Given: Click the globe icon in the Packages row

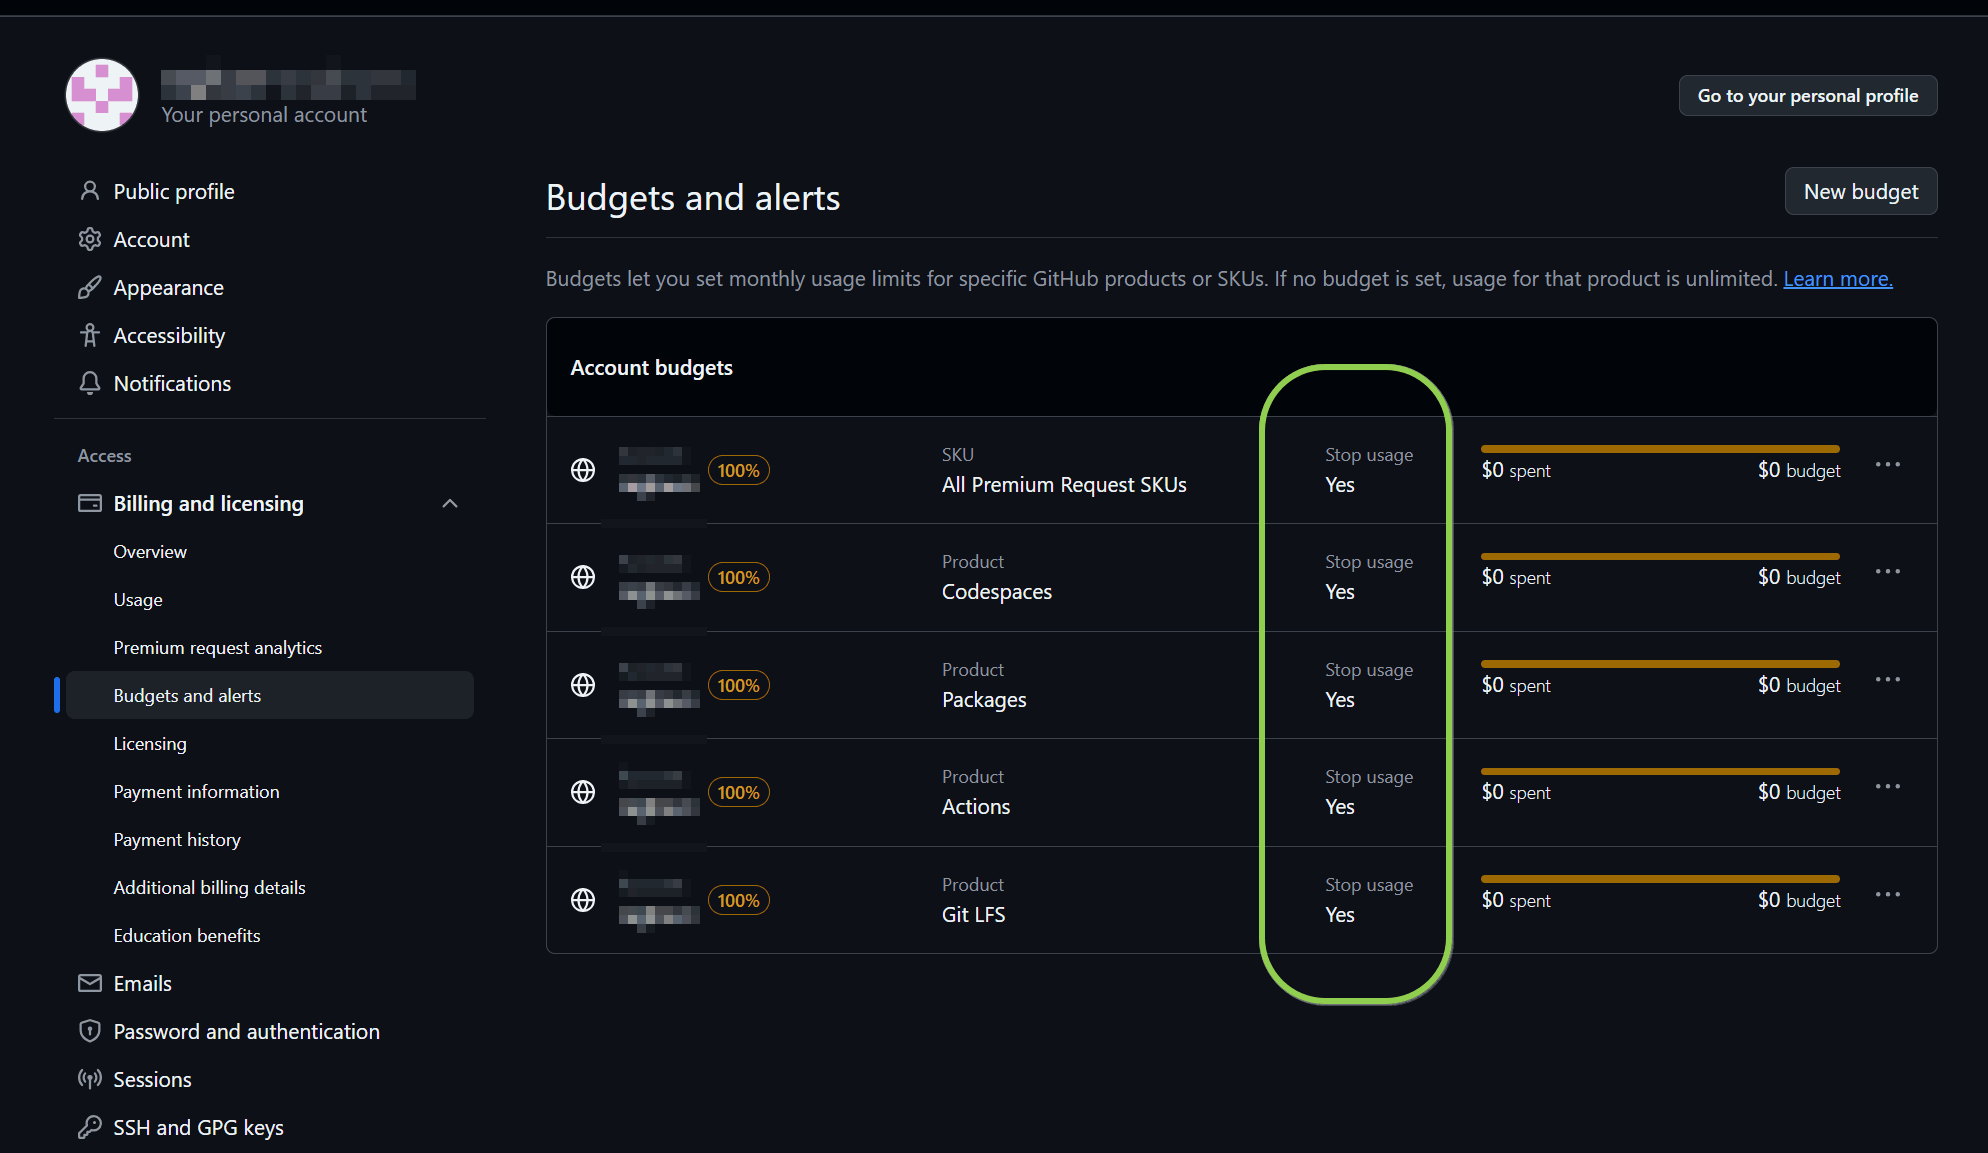Looking at the screenshot, I should pyautogui.click(x=583, y=685).
